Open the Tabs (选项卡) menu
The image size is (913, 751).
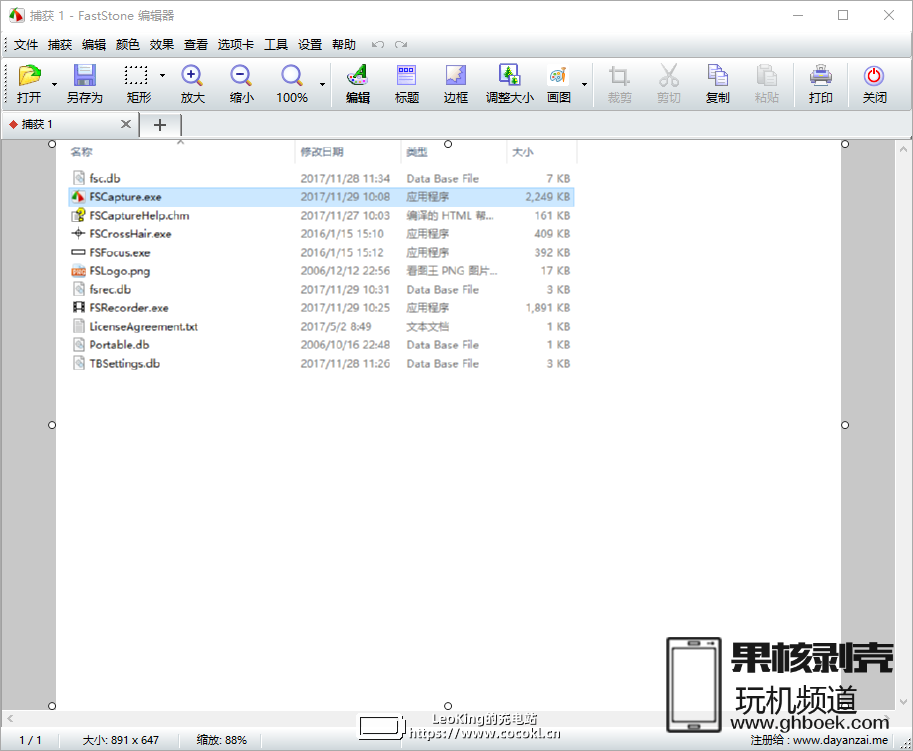pyautogui.click(x=236, y=45)
